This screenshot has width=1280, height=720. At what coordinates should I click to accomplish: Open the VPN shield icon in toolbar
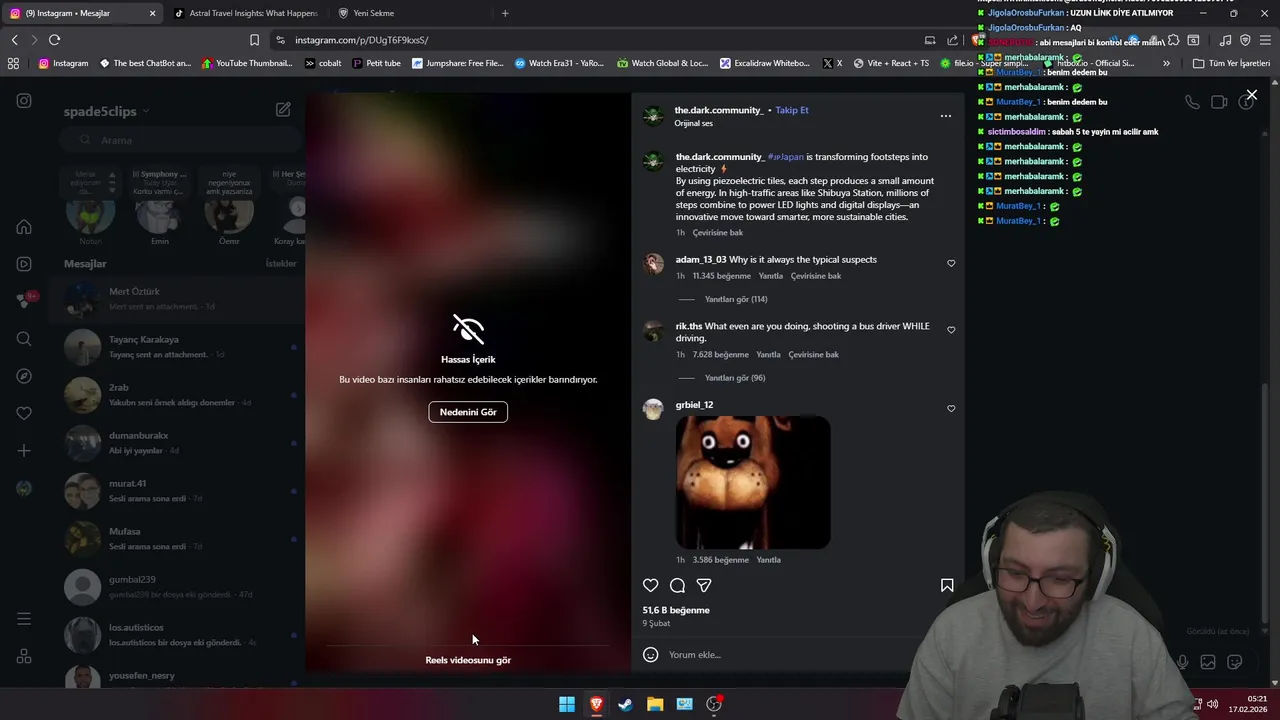(1245, 40)
